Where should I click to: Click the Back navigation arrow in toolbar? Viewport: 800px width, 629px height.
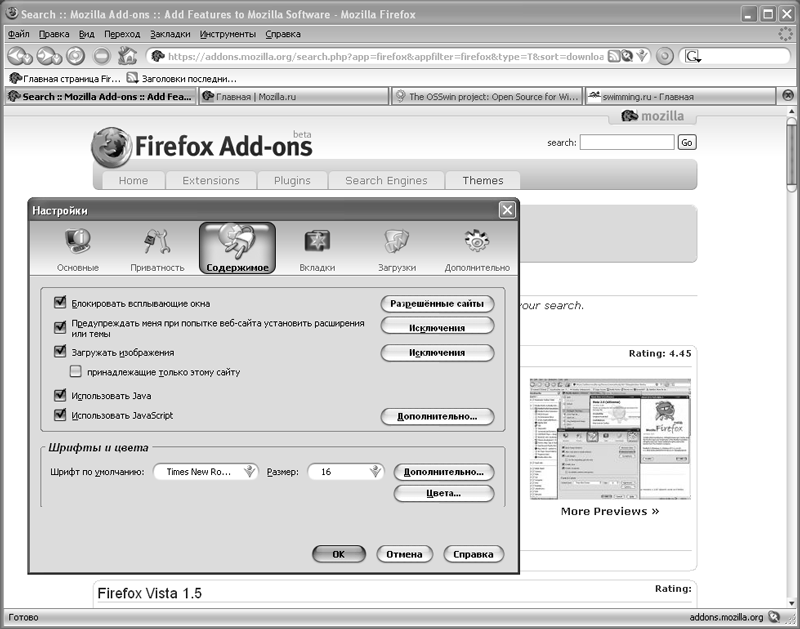[17, 56]
